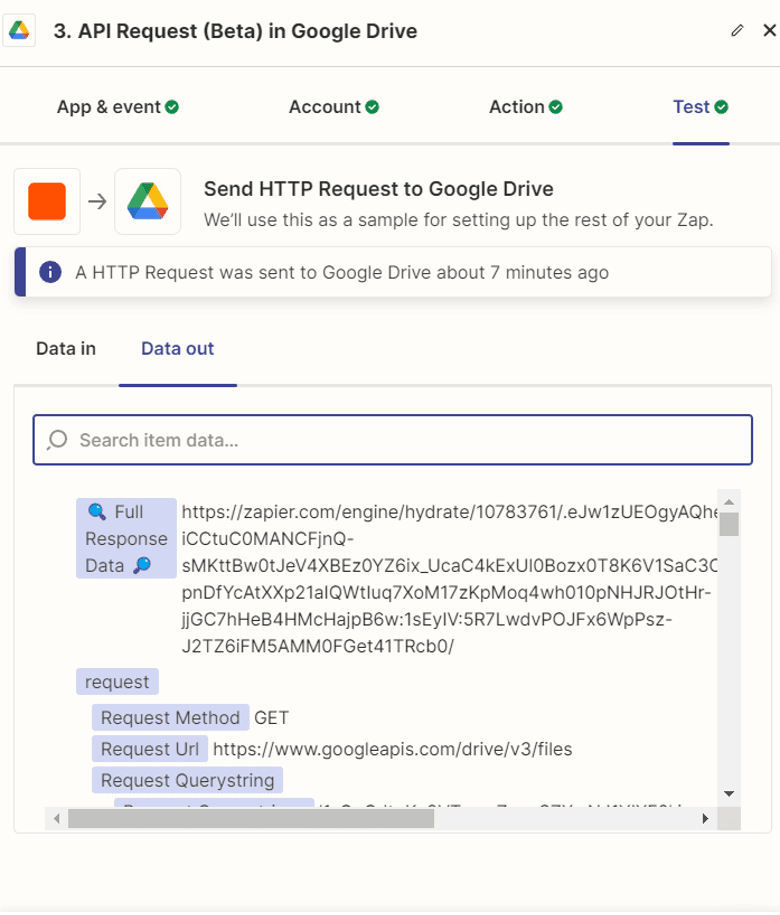Click the green checkmark beside Account
This screenshot has height=915, width=780.
[374, 106]
